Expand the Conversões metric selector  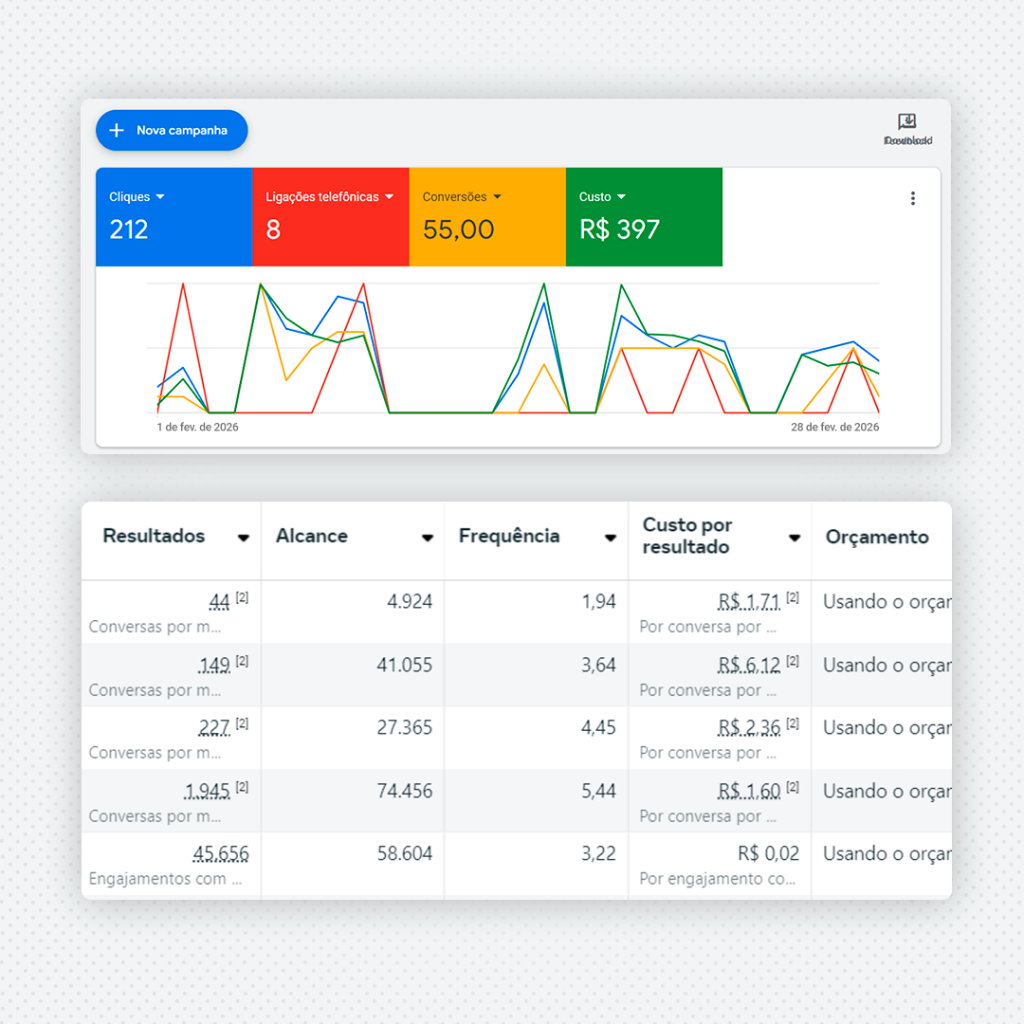(x=497, y=197)
